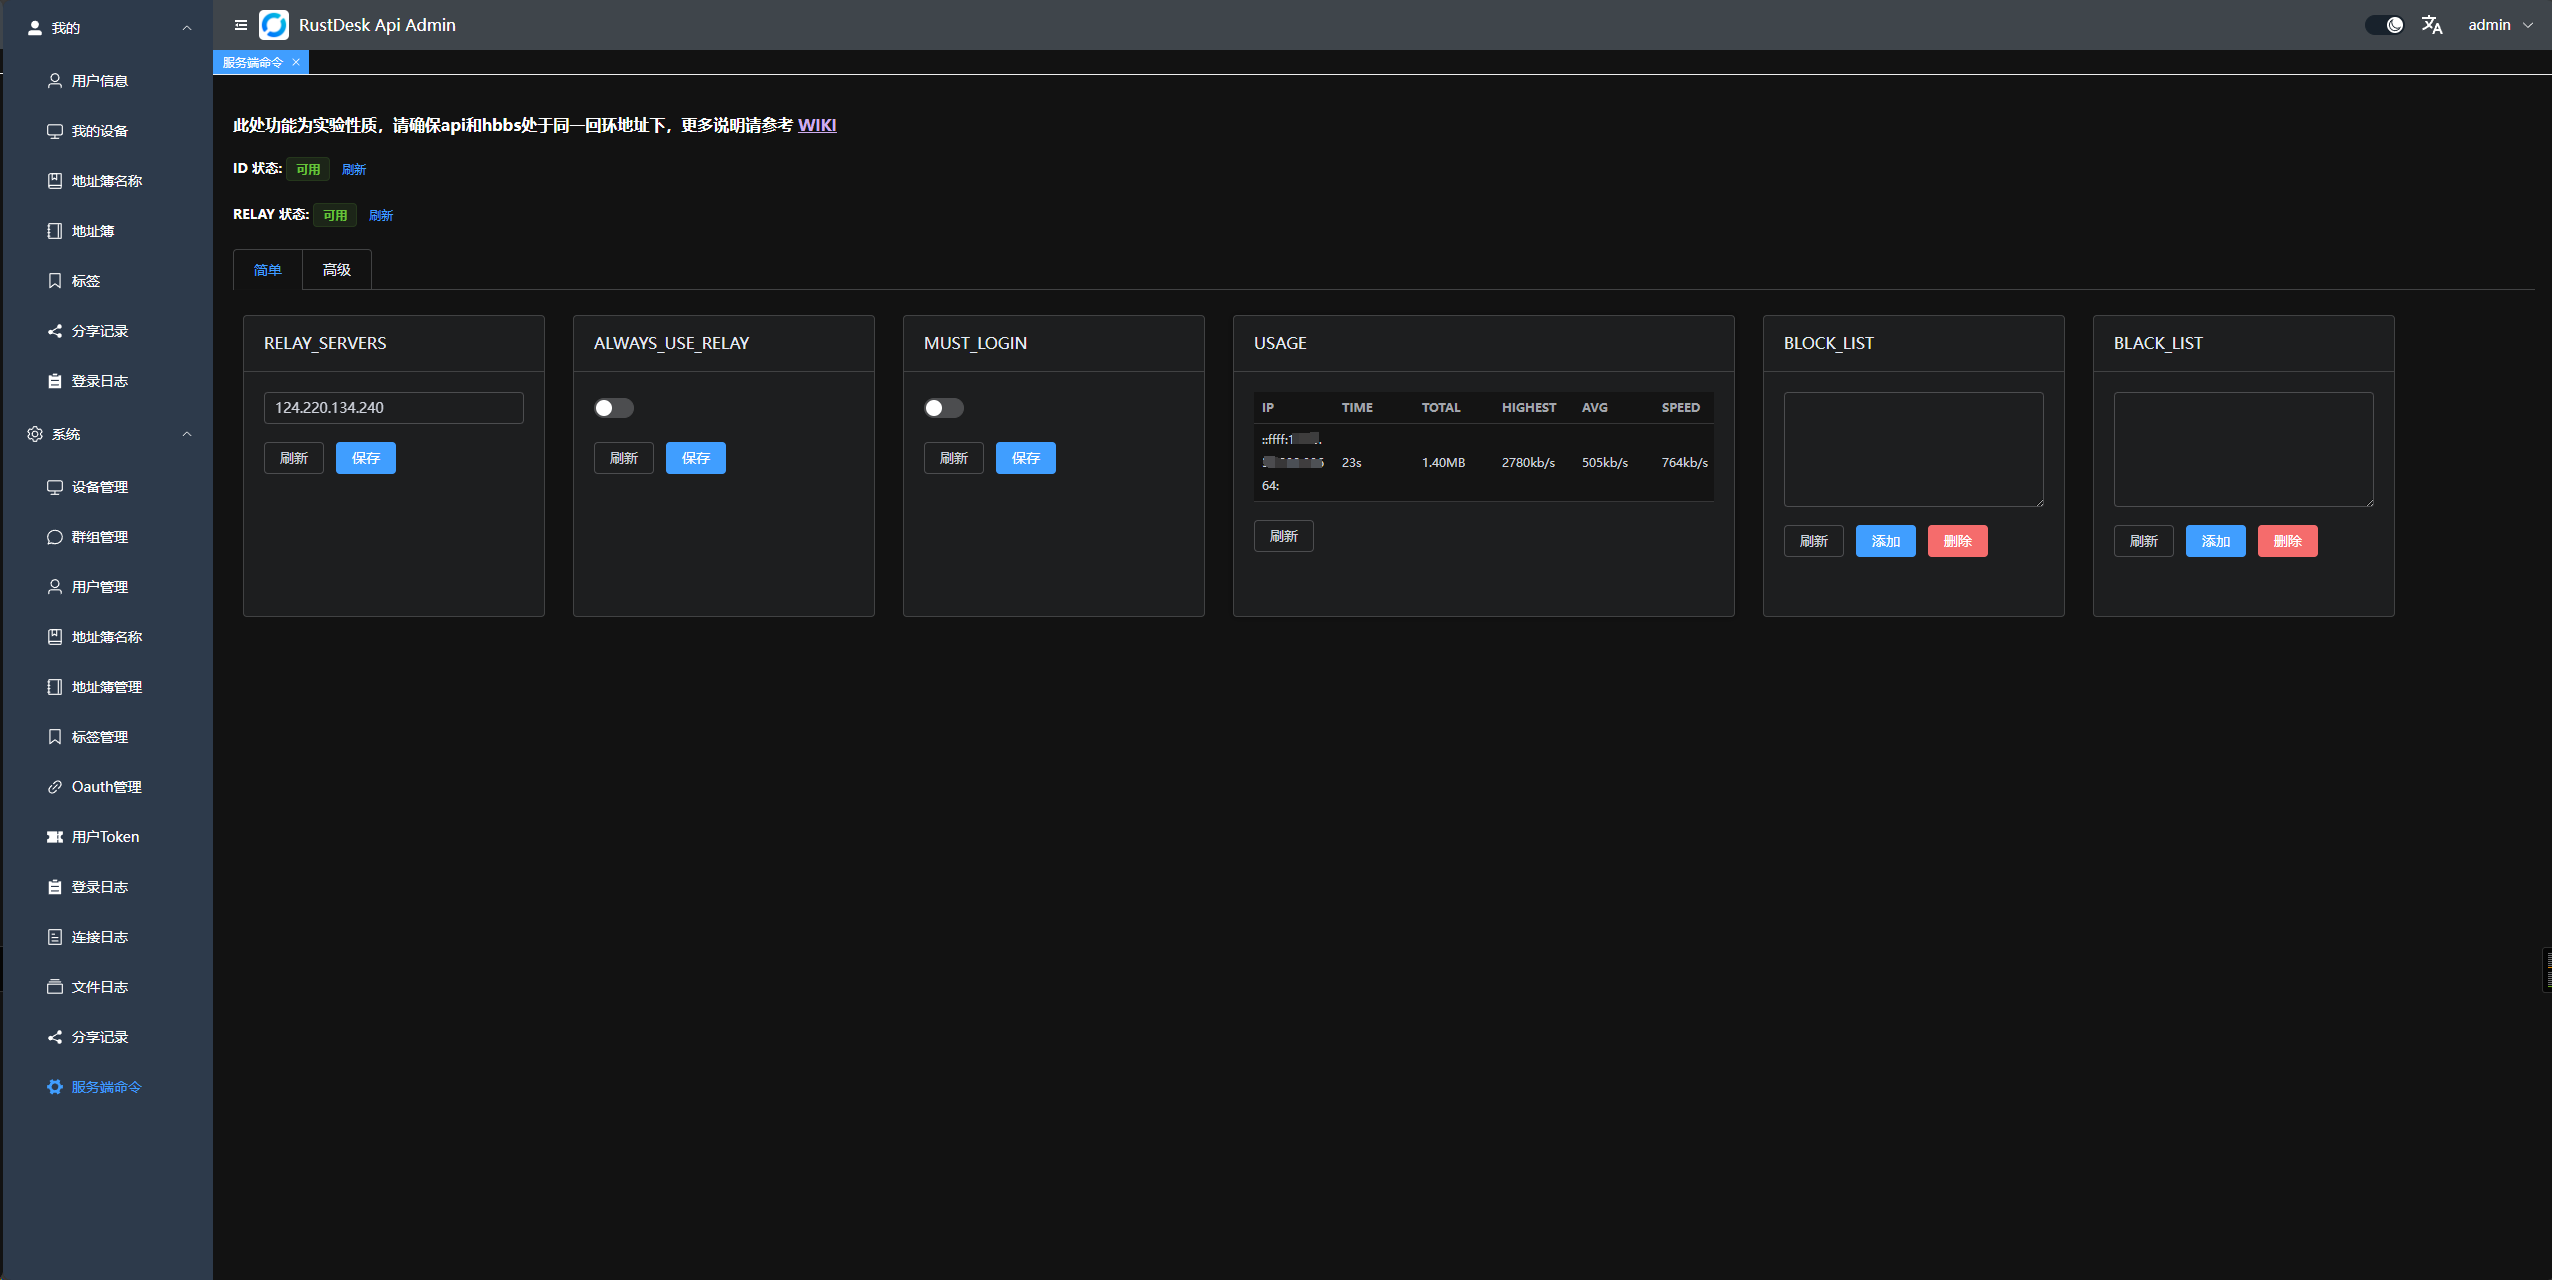2552x1280 pixels.
Task: Go to 用户管理 in the sidebar
Action: pos(99,587)
